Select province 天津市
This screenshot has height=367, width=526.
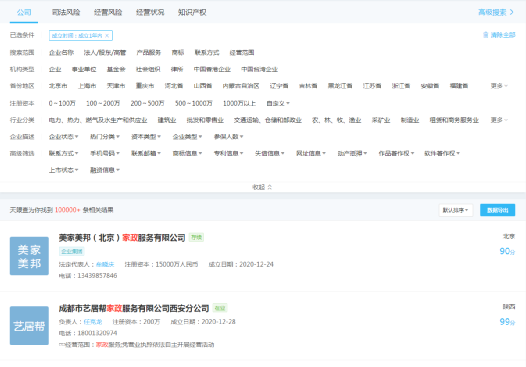[116, 86]
